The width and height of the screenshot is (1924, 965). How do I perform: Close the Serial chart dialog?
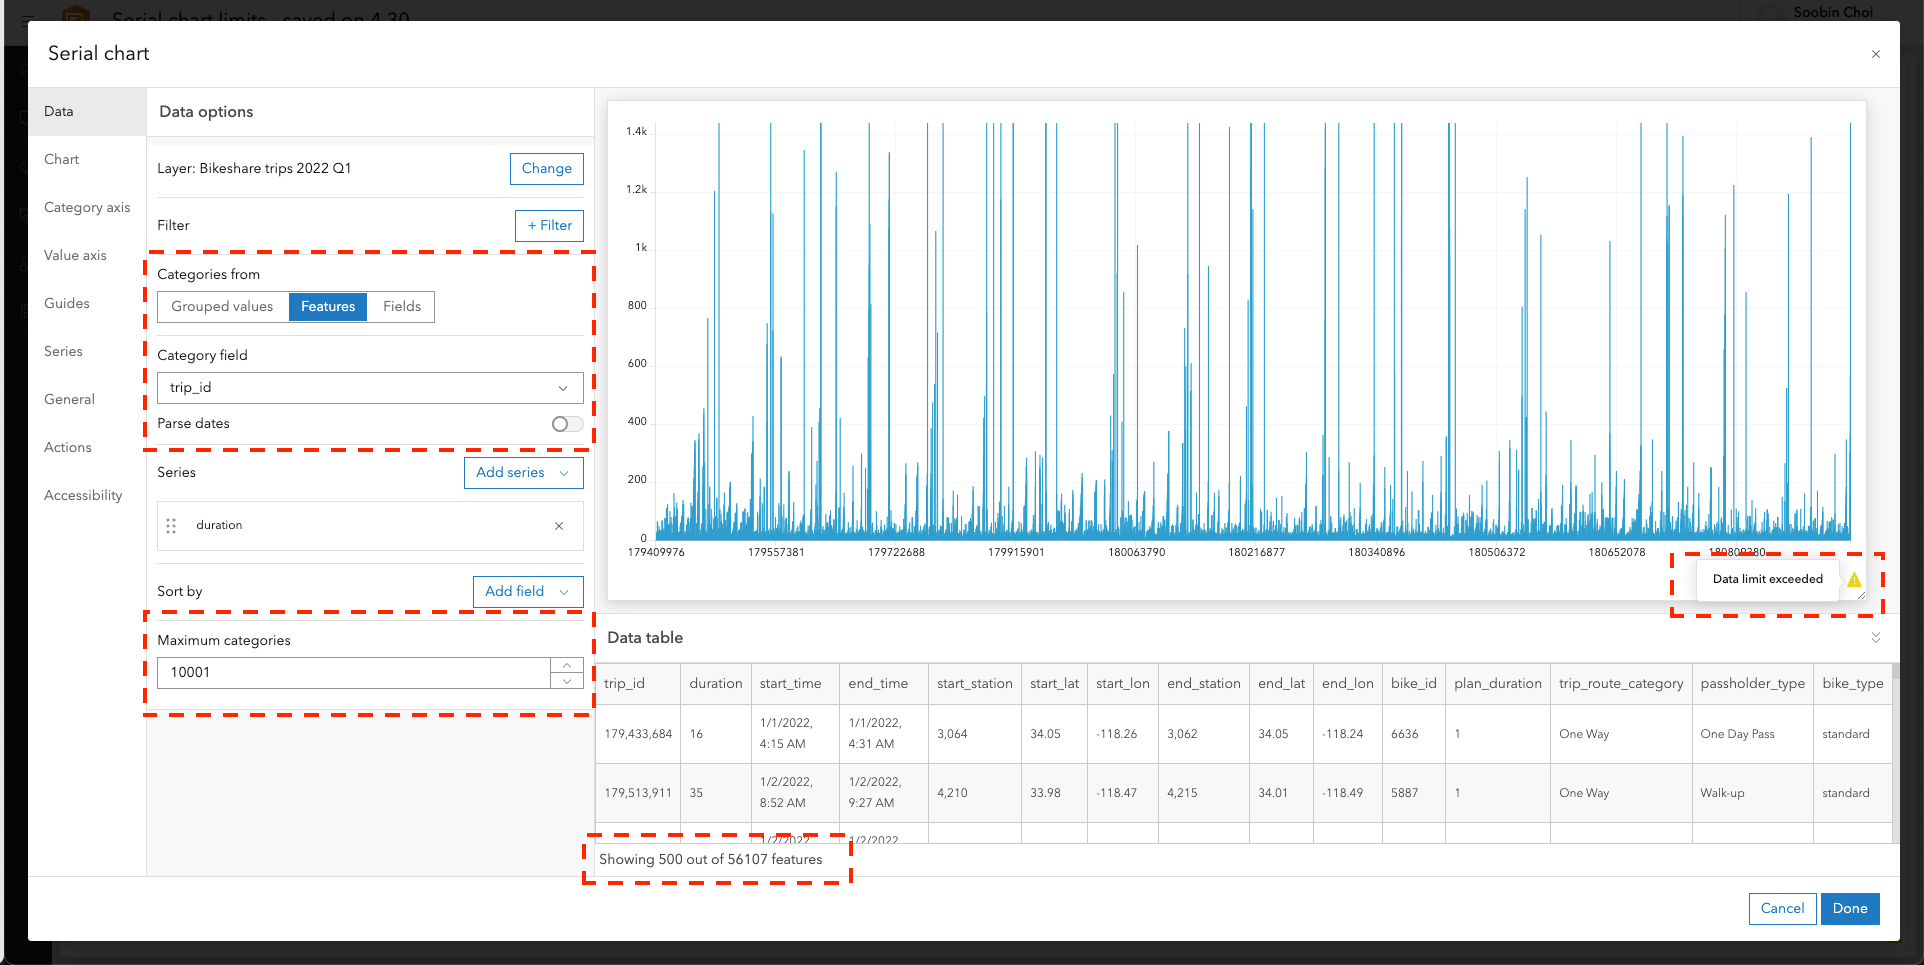point(1877,54)
